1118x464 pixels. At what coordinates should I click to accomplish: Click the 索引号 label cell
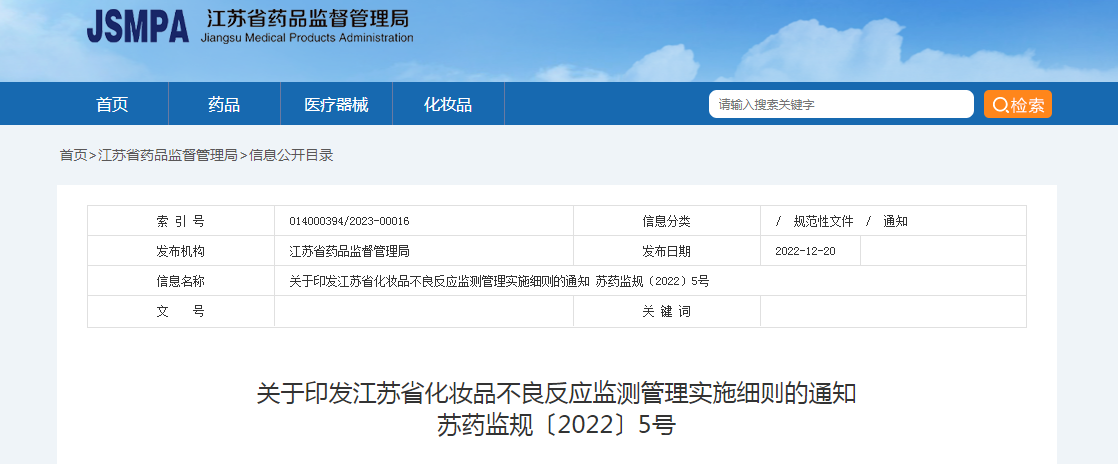[x=180, y=221]
